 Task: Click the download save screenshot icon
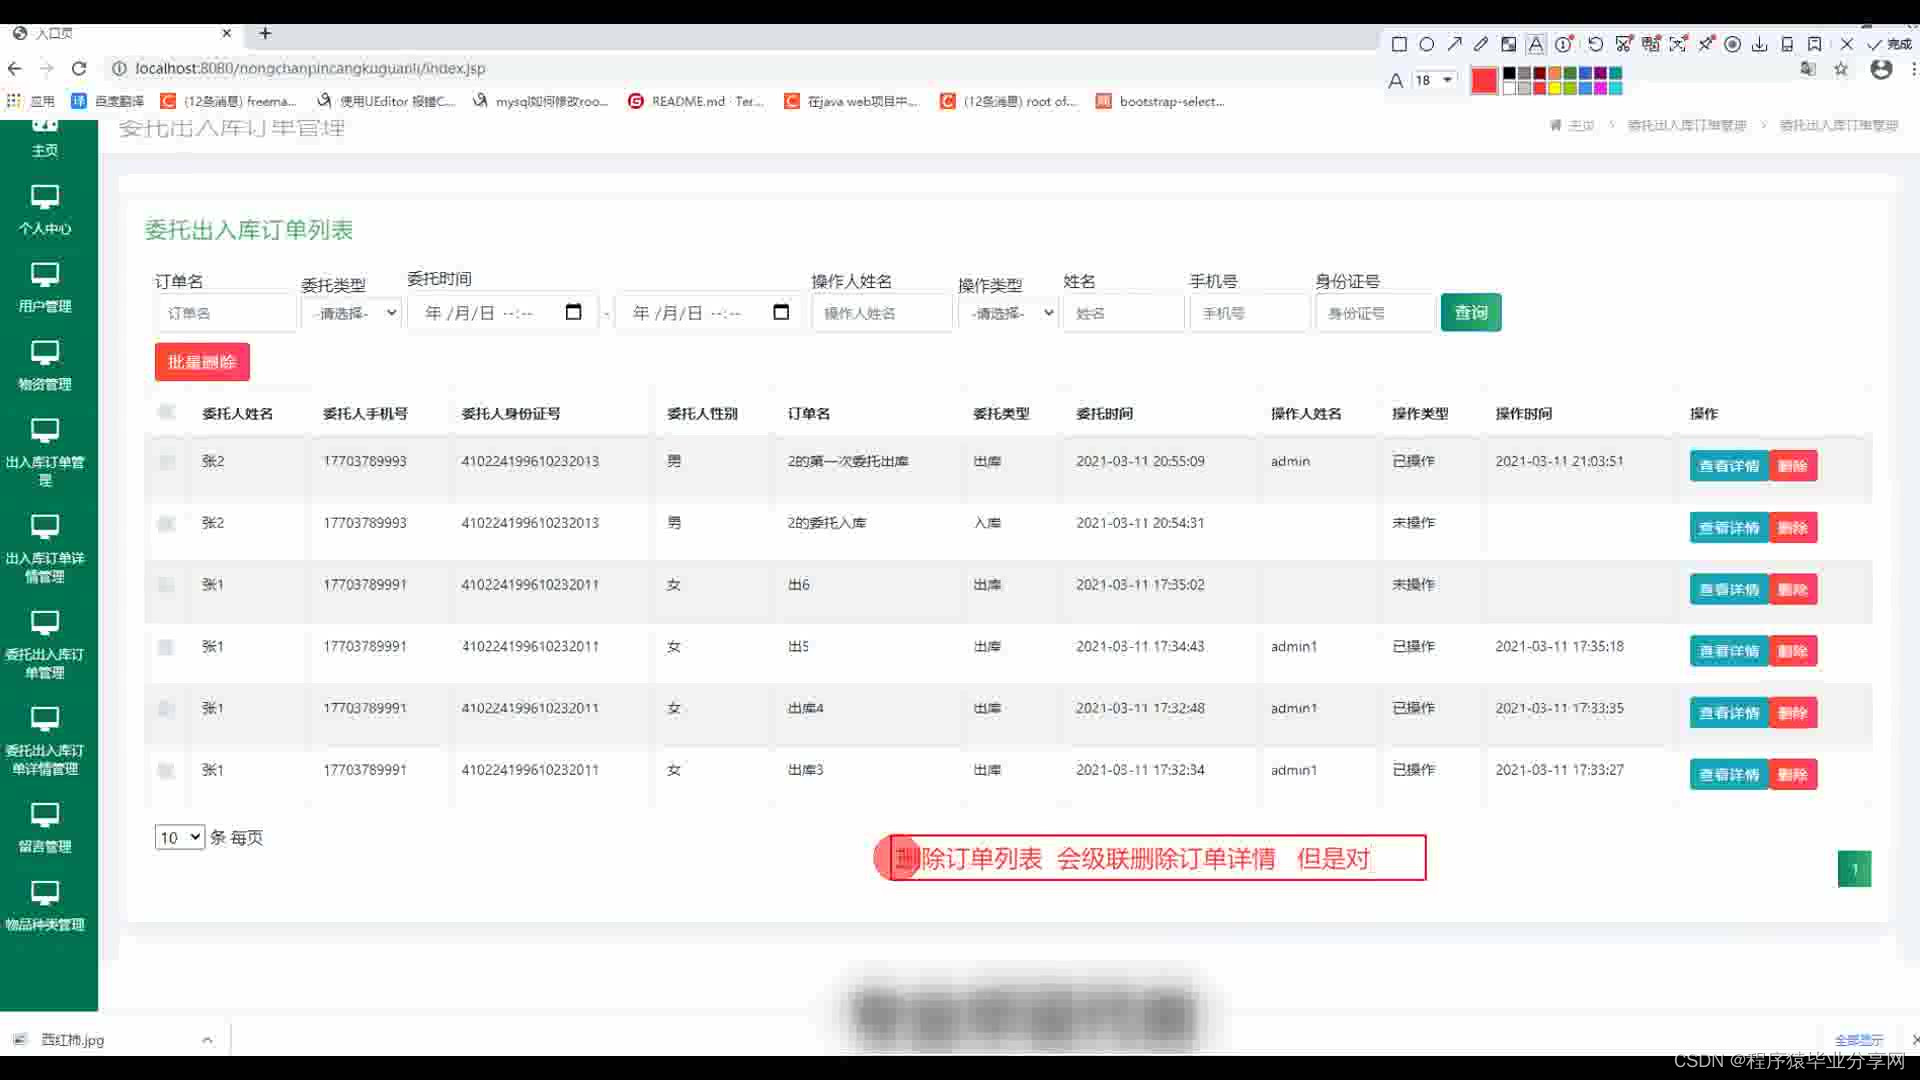(1759, 44)
